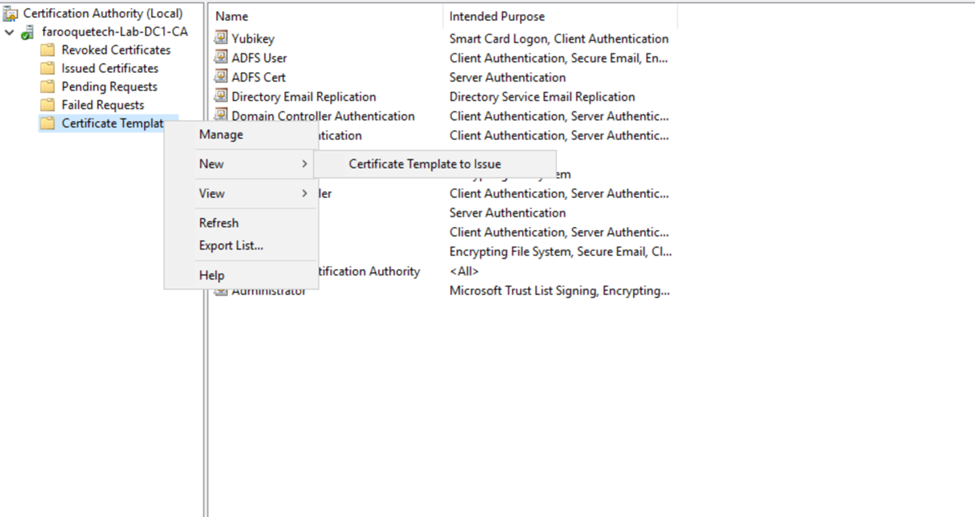This screenshot has height=517, width=975.
Task: Click the Yubikey template icon
Action: [x=221, y=38]
